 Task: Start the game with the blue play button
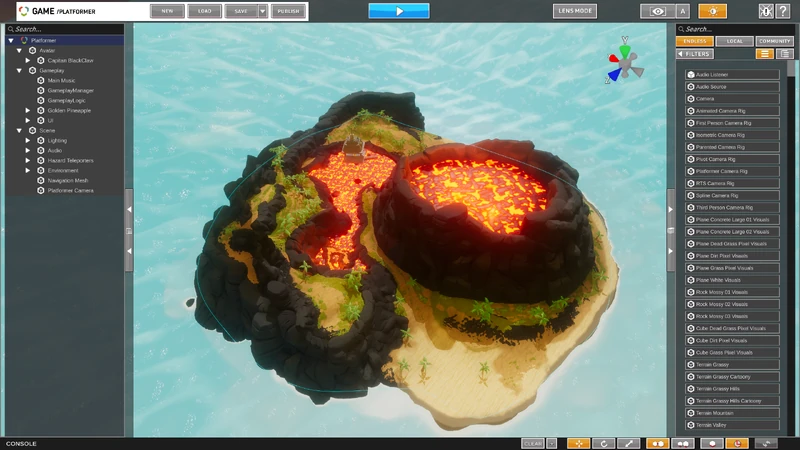(x=399, y=11)
